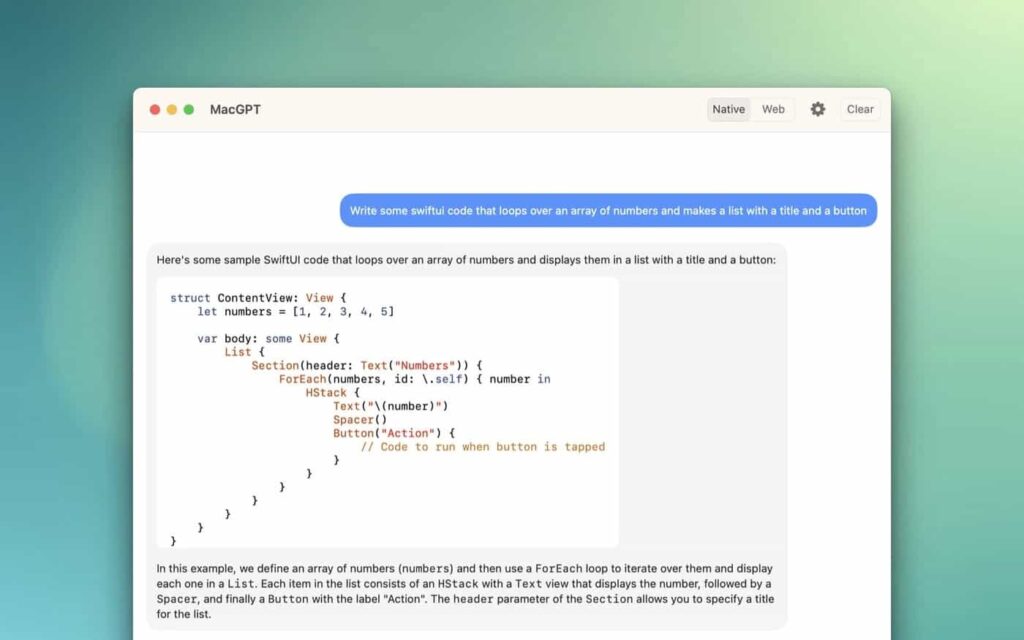1024x640 pixels.
Task: Select the blue user message bubble
Action: pyautogui.click(x=611, y=210)
